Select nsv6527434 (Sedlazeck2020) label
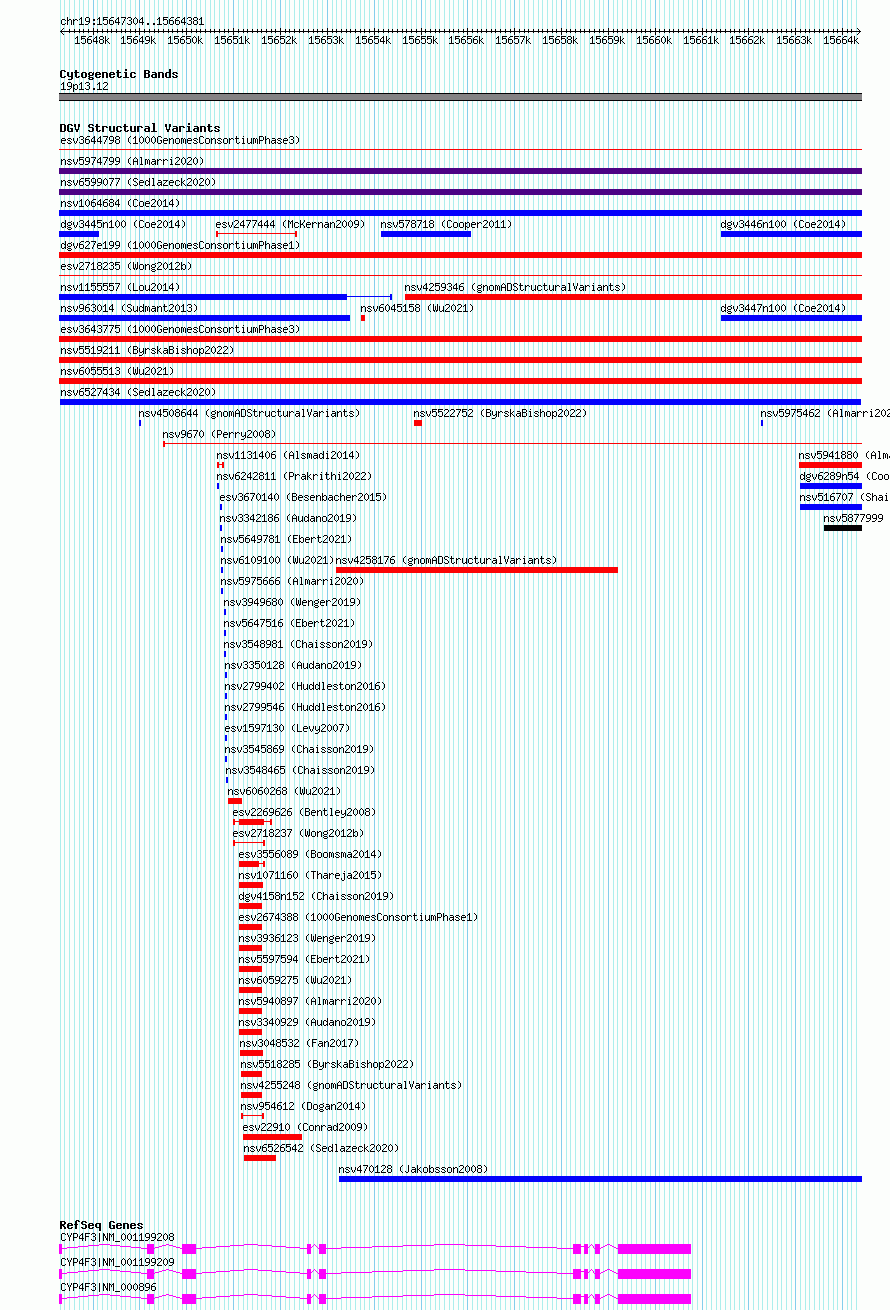Viewport: 890px width, 1310px height. (138, 392)
